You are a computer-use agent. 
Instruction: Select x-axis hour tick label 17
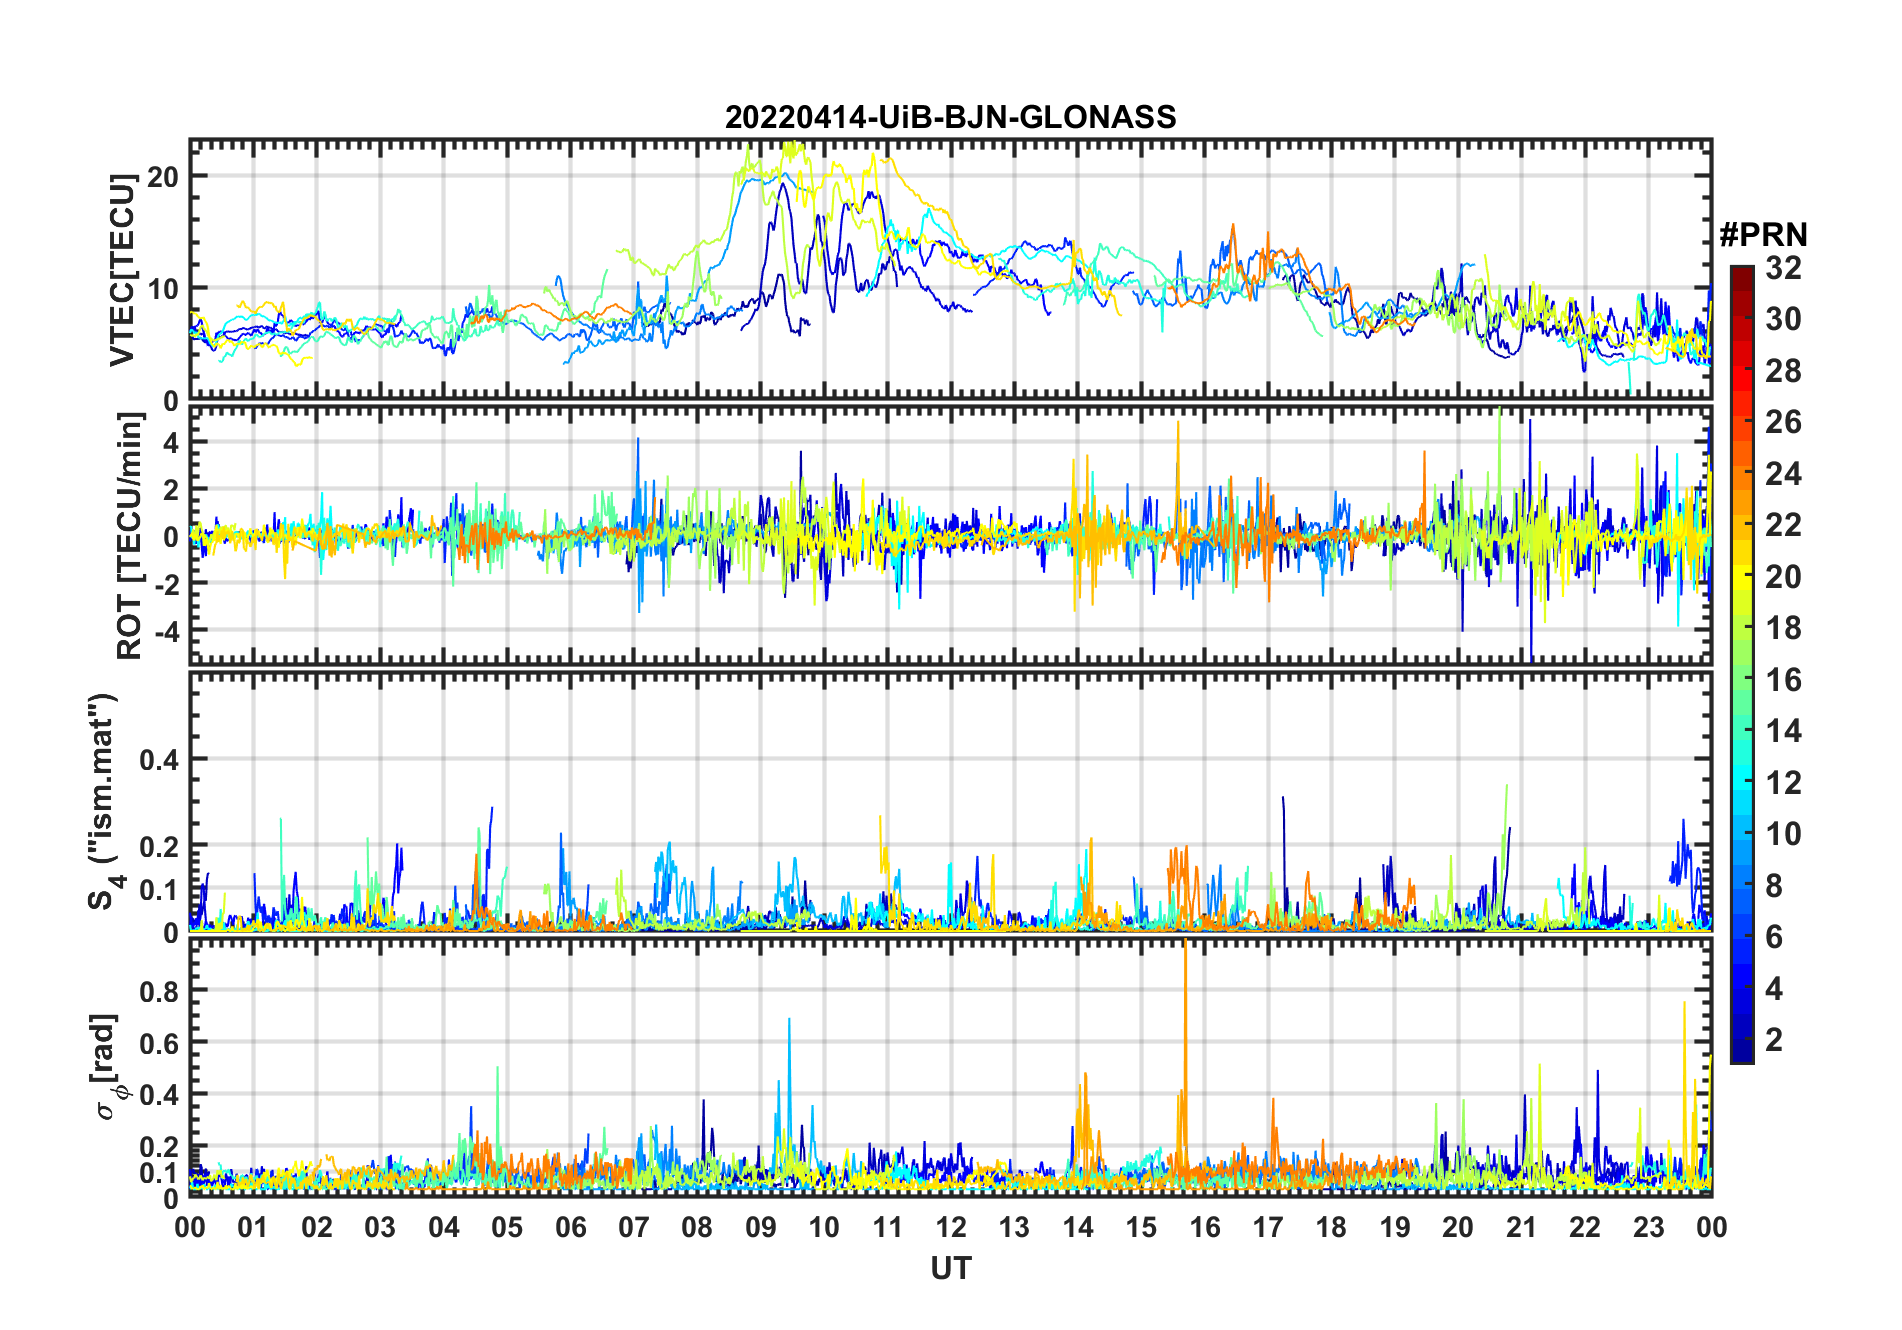[1268, 1227]
